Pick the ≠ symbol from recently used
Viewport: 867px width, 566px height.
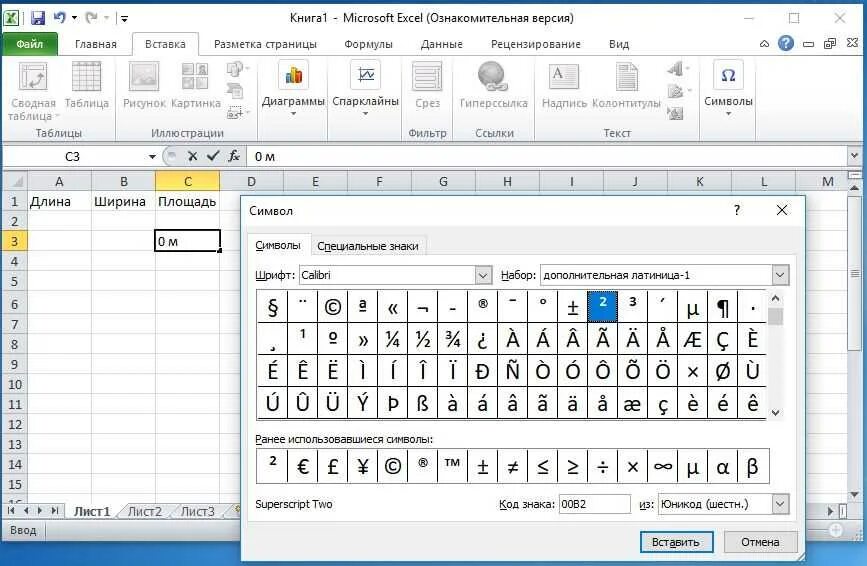tap(513, 467)
